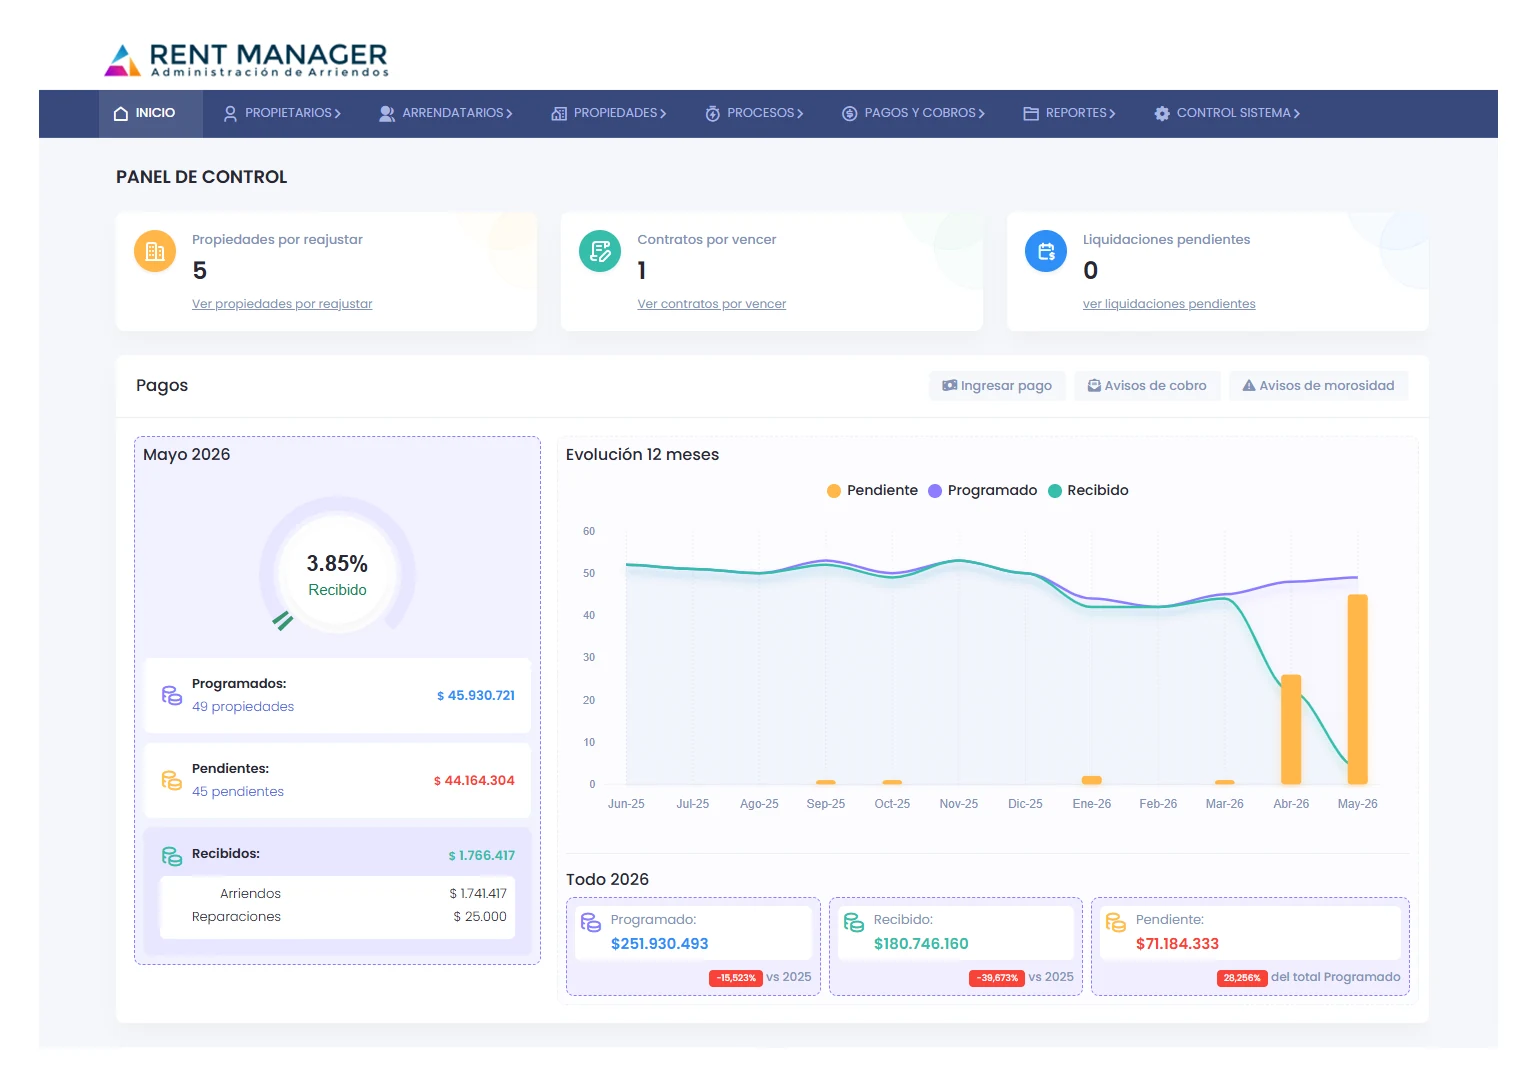Click the warning triangle icon on Avisos de morosidad
The image size is (1533, 1080).
(1249, 385)
